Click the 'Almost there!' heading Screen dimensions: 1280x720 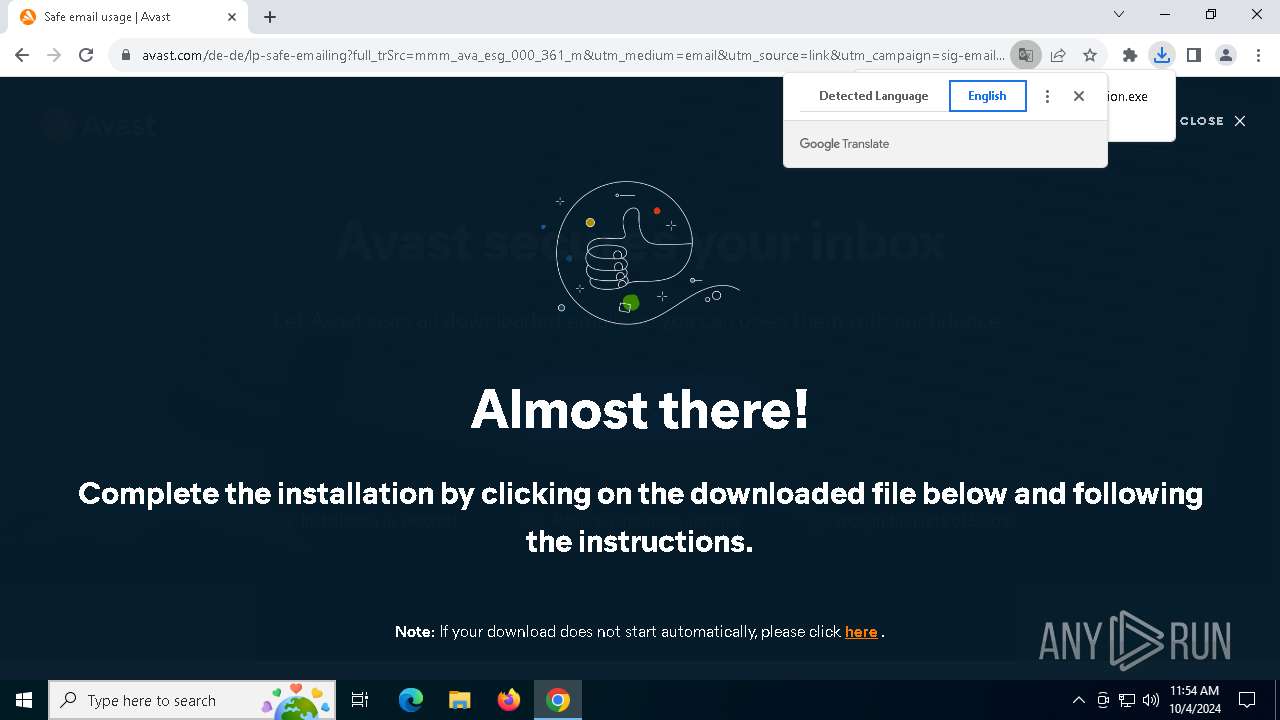640,409
